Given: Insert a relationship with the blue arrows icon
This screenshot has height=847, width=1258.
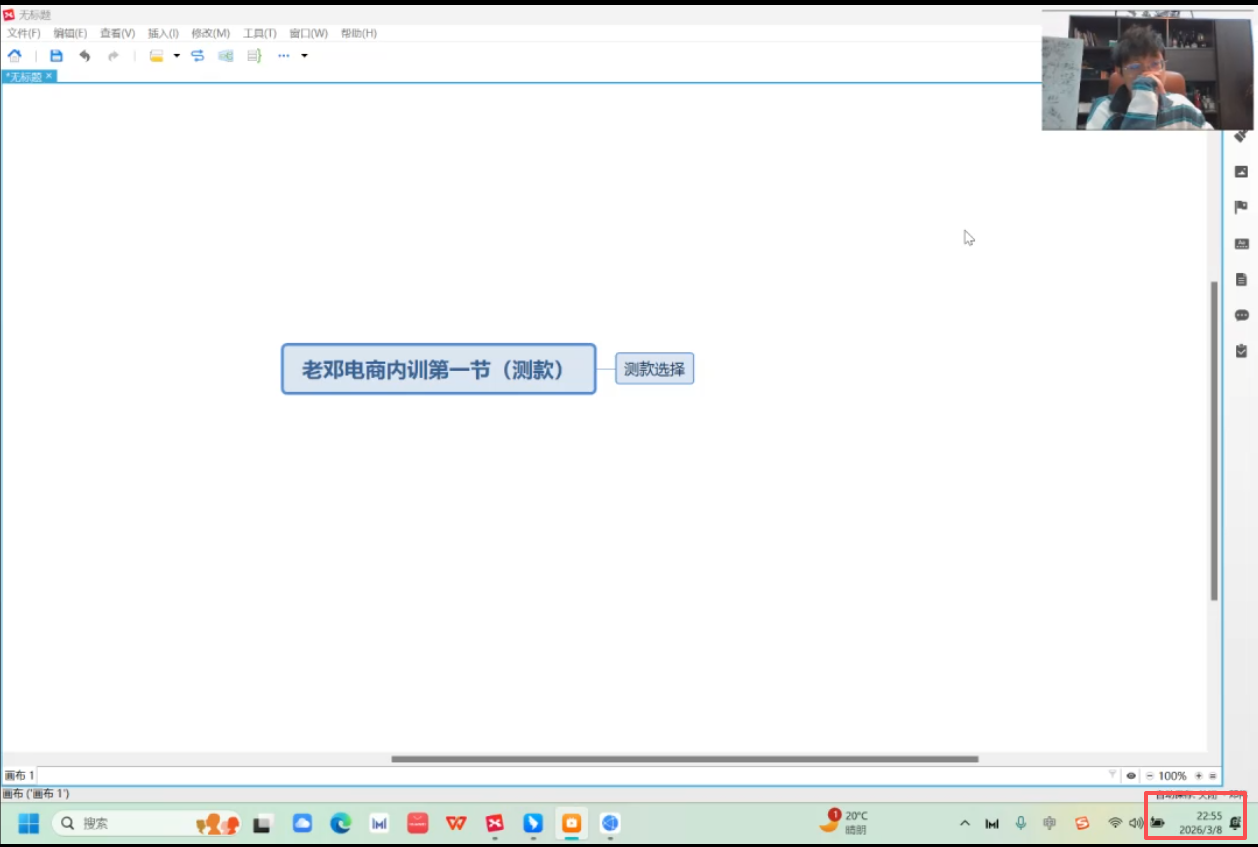Looking at the screenshot, I should (198, 56).
